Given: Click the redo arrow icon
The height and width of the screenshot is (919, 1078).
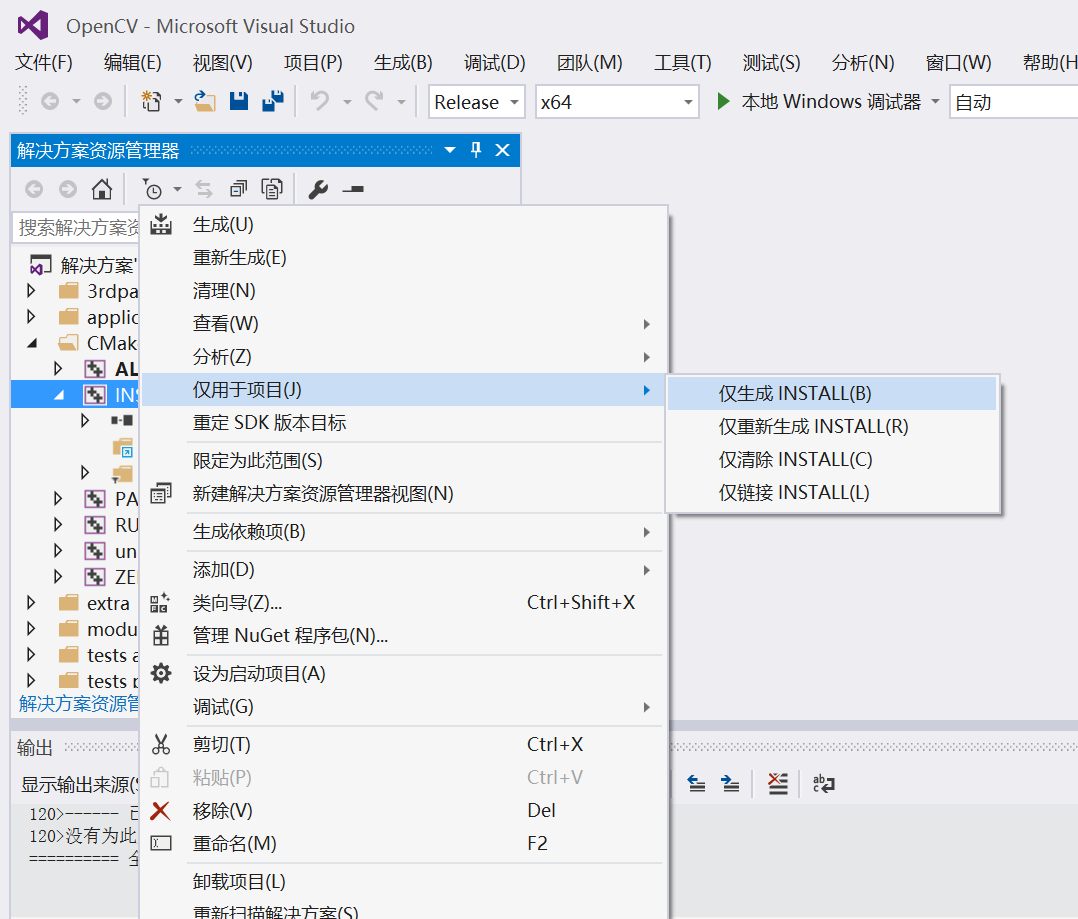Looking at the screenshot, I should point(374,102).
